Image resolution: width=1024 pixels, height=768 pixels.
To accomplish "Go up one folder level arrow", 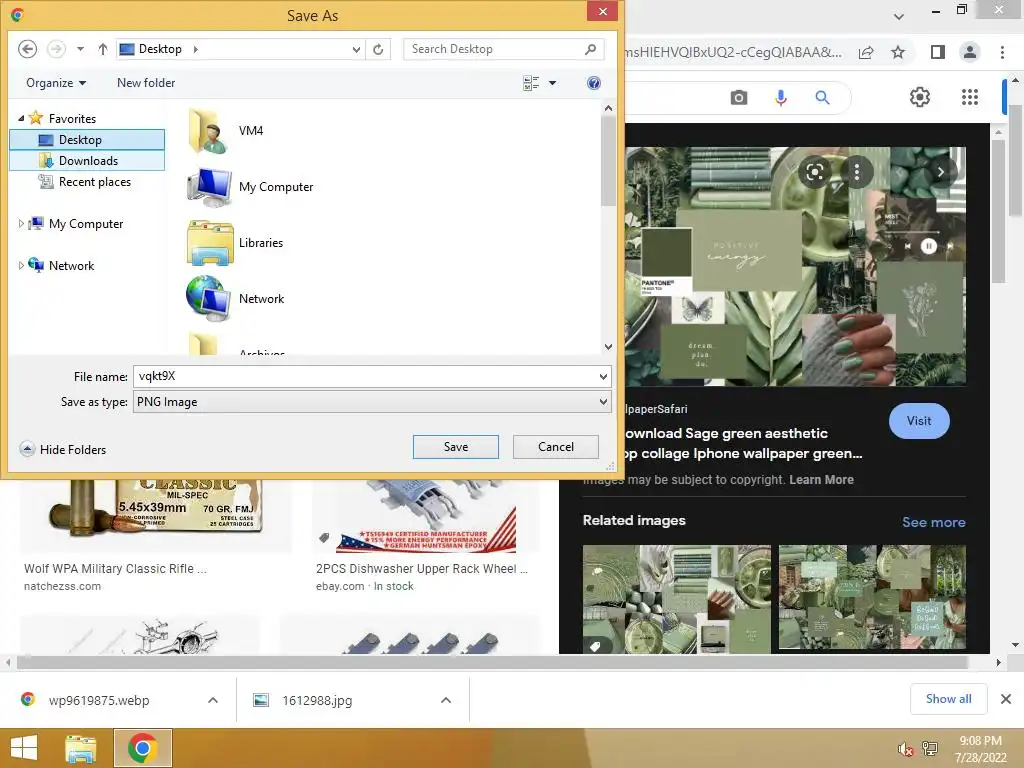I will (x=103, y=49).
